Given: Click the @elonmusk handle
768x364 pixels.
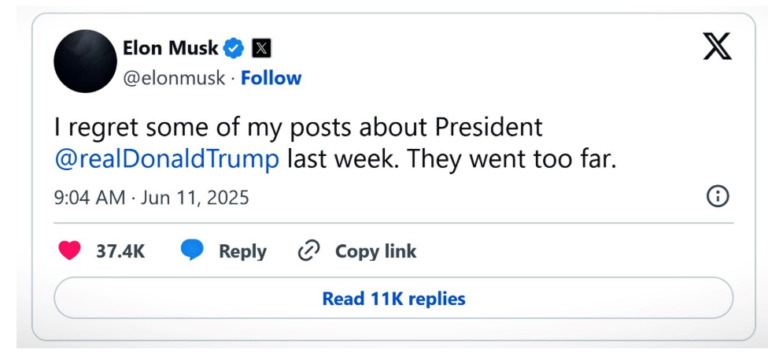Looking at the screenshot, I should point(174,79).
